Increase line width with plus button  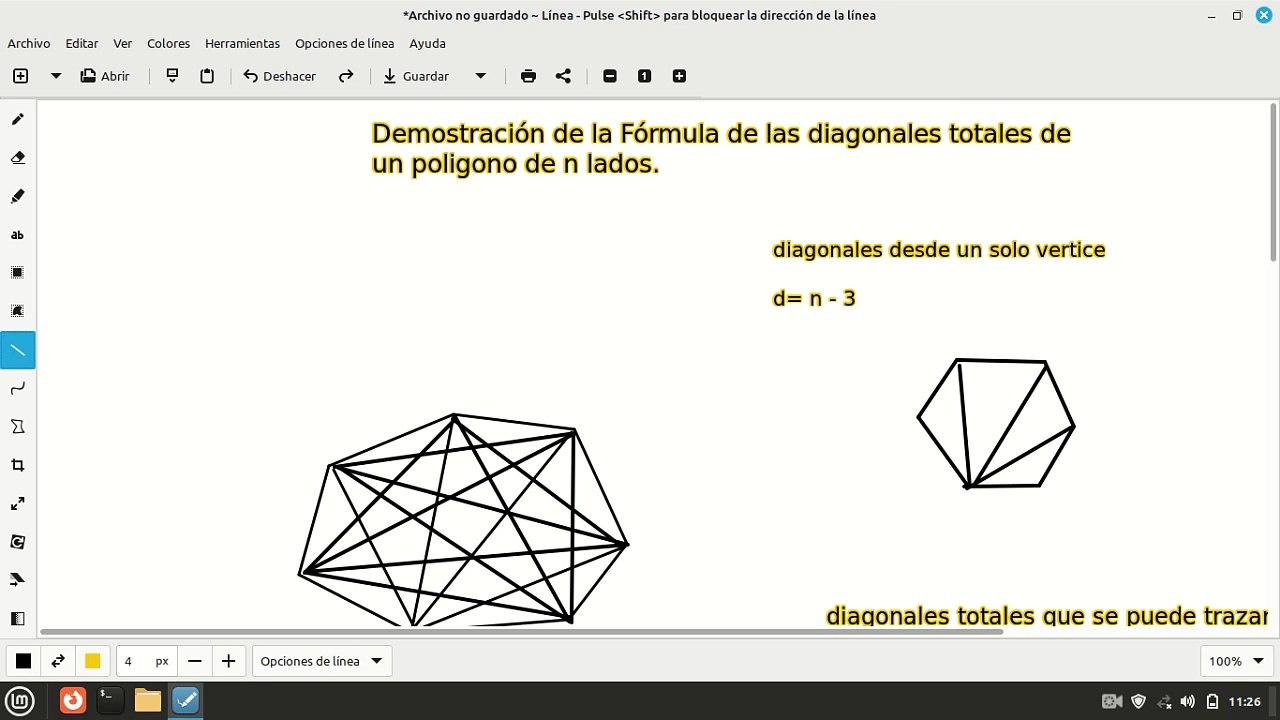pos(228,661)
